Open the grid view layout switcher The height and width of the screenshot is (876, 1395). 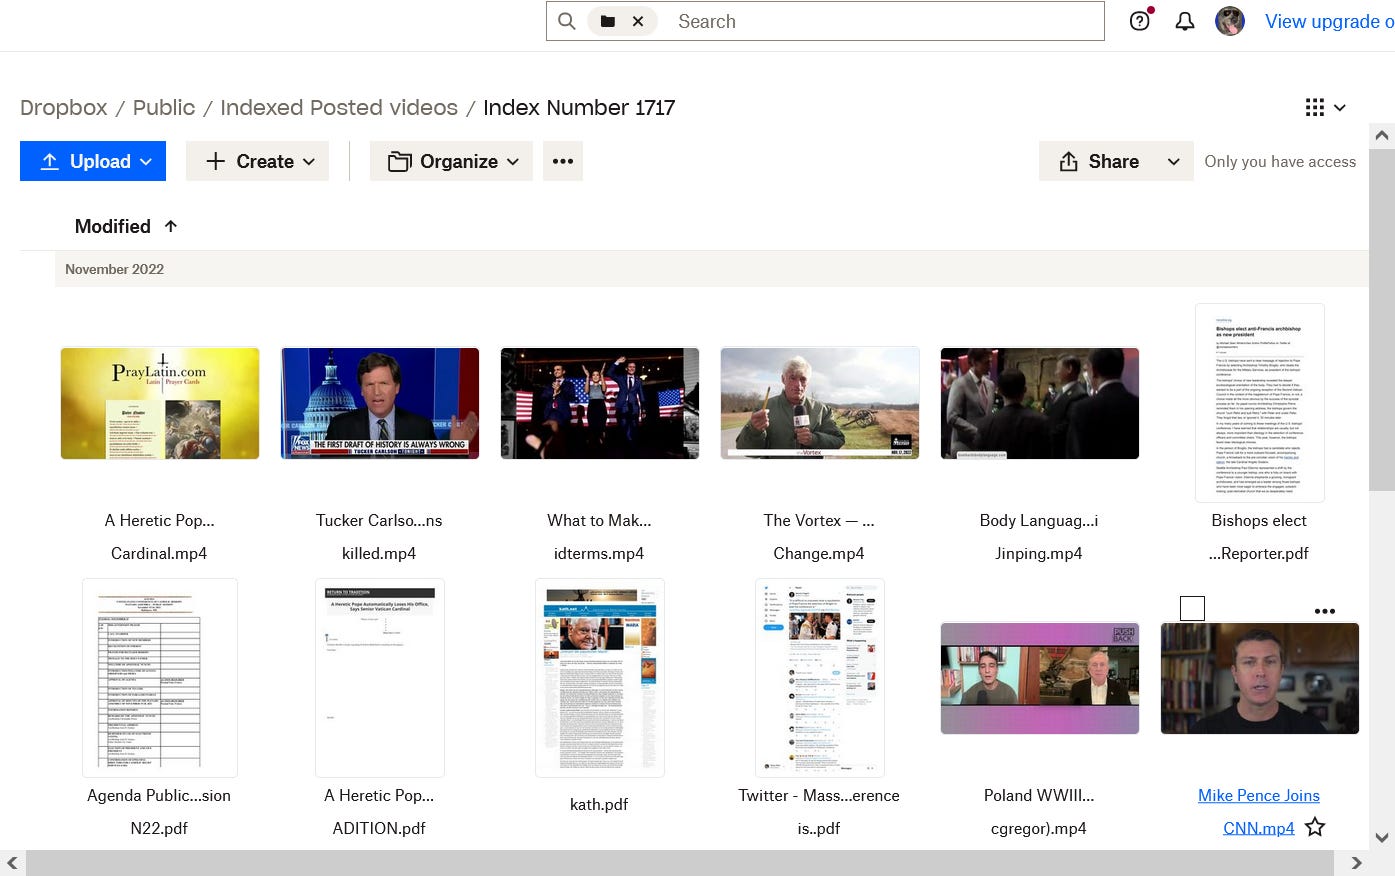(1325, 107)
